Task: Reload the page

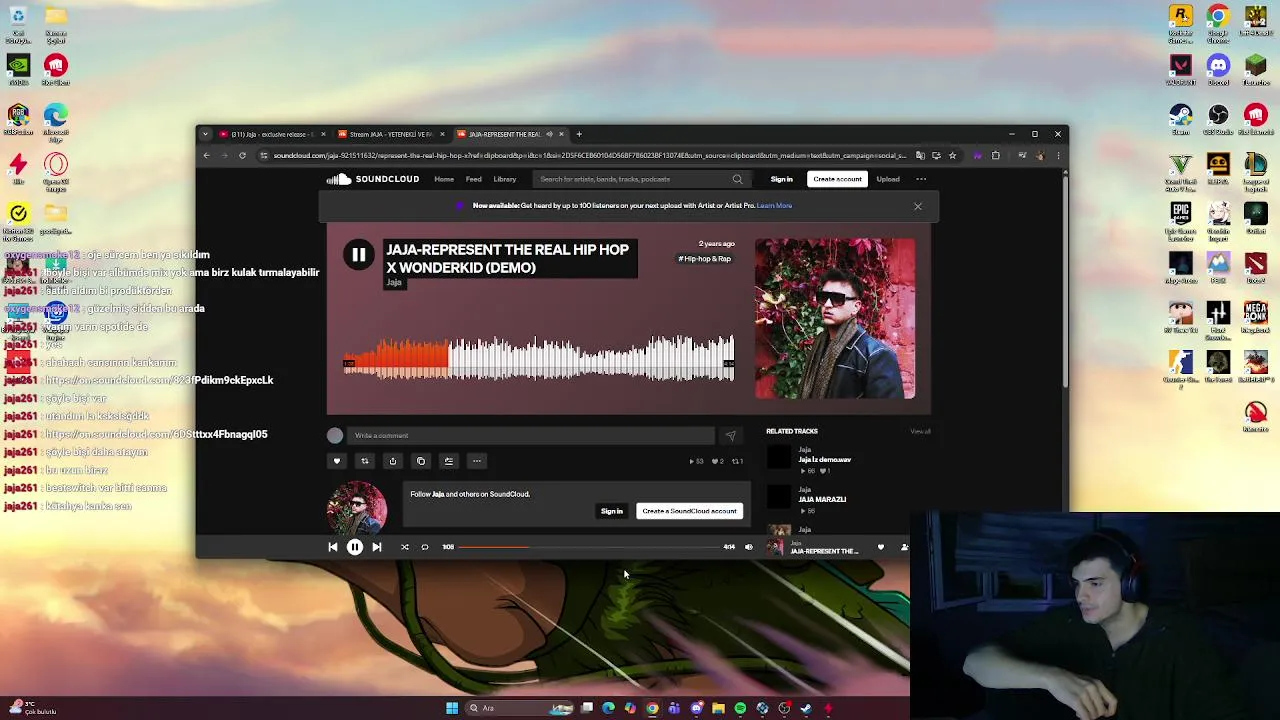Action: (x=242, y=155)
